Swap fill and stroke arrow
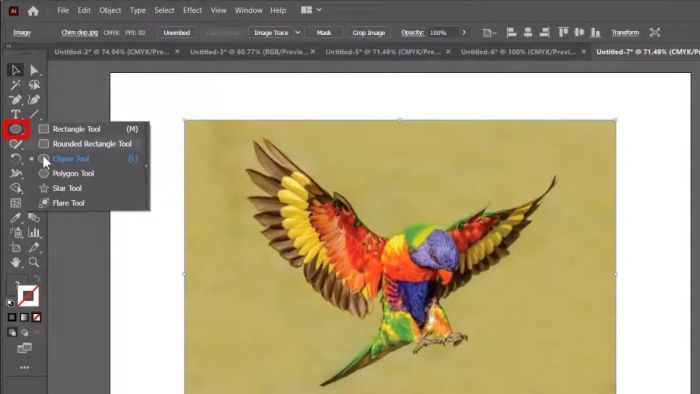700x394 pixels. [37, 279]
